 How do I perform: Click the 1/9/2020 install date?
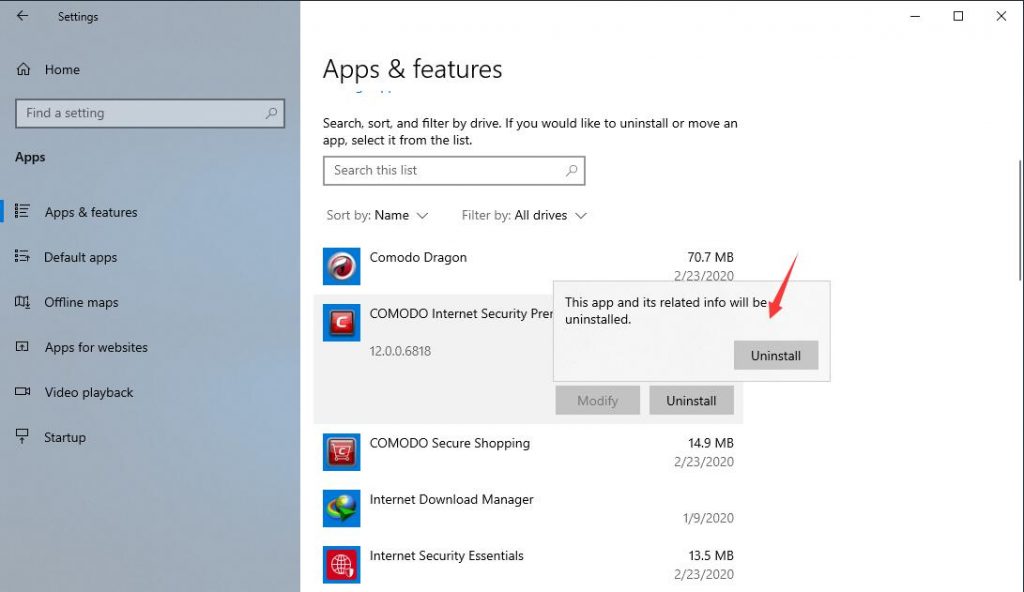pyautogui.click(x=709, y=518)
